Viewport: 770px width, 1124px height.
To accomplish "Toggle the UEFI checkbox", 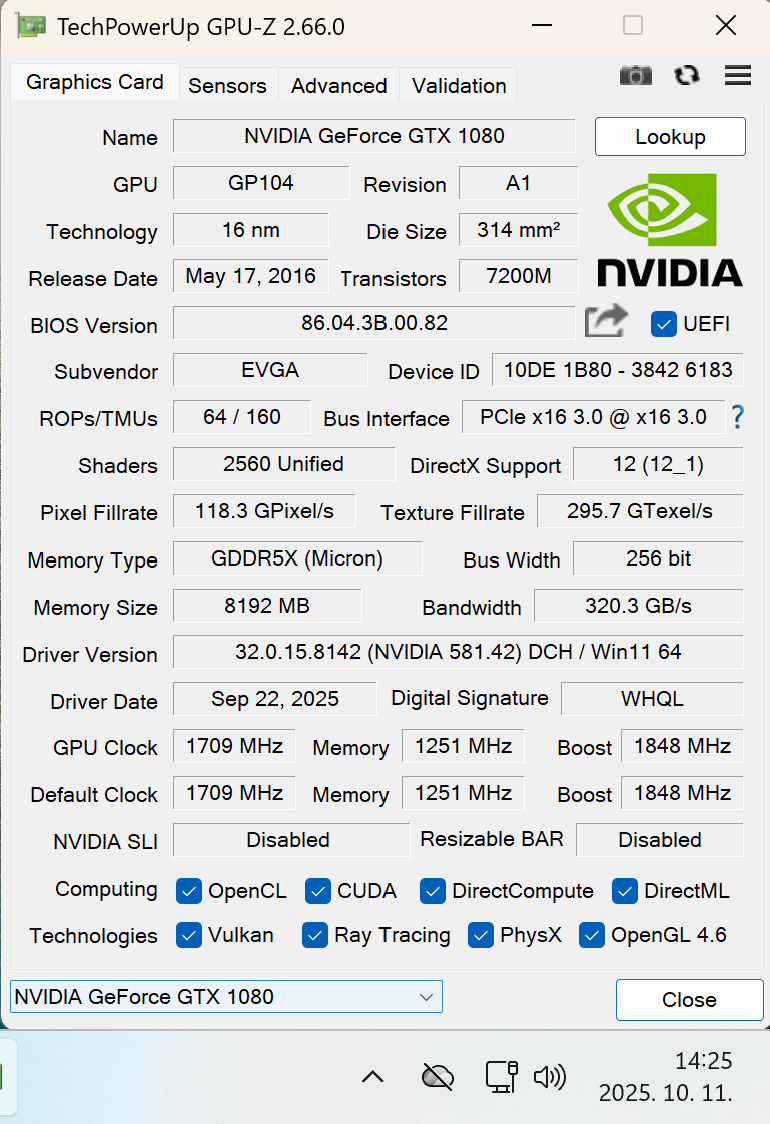I will 663,324.
